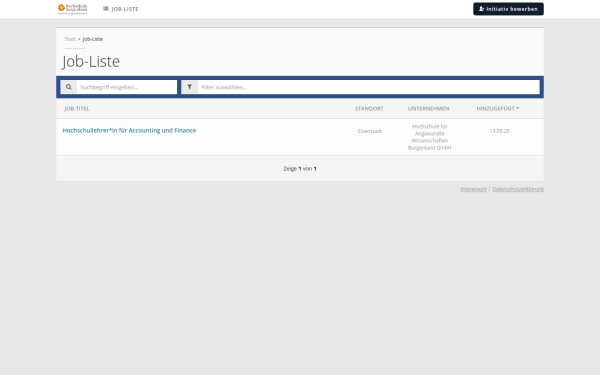Focus the Suchbegriff eingeben search field

(127, 87)
